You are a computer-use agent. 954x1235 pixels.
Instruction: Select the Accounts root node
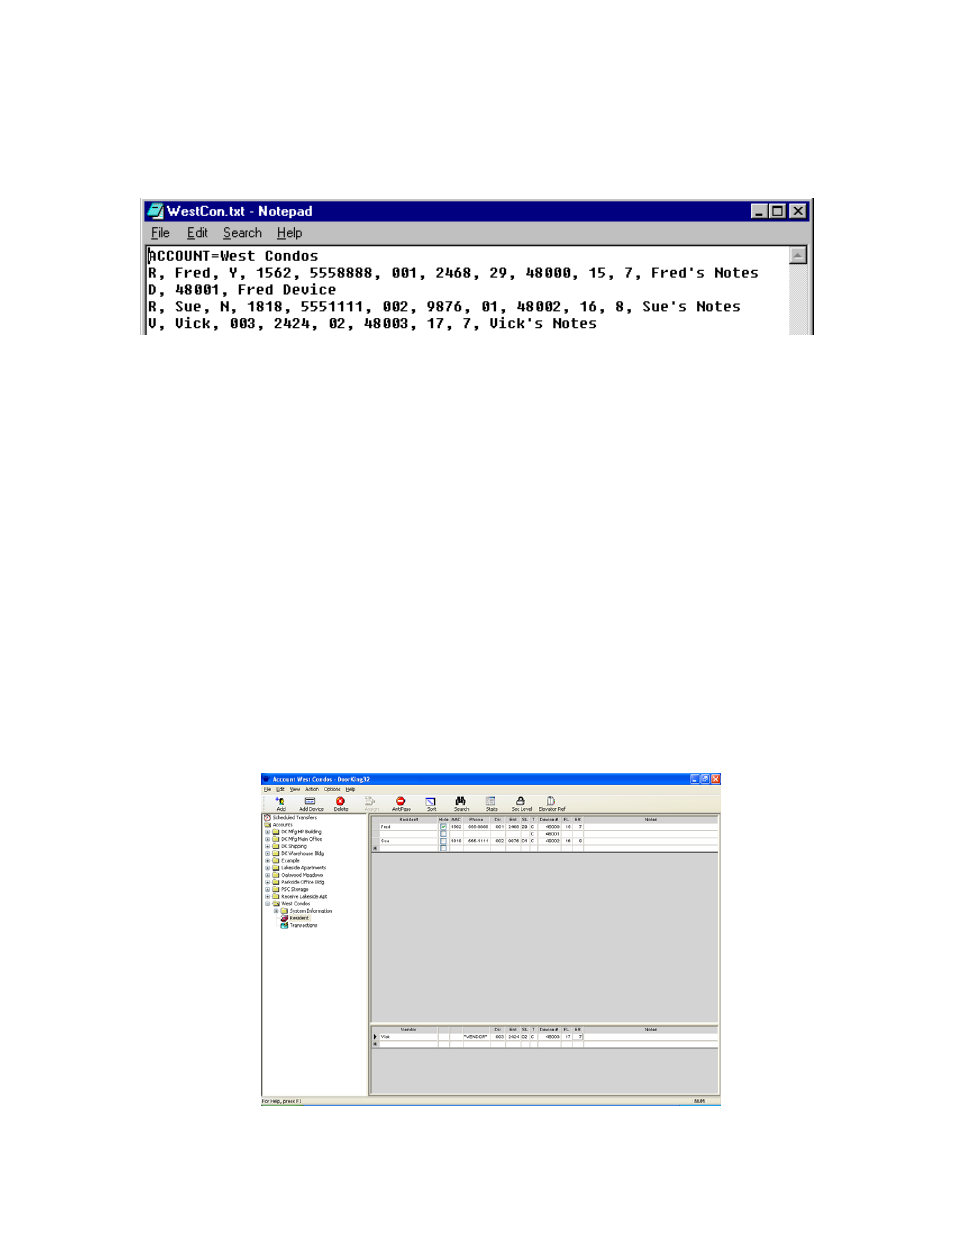click(x=283, y=825)
